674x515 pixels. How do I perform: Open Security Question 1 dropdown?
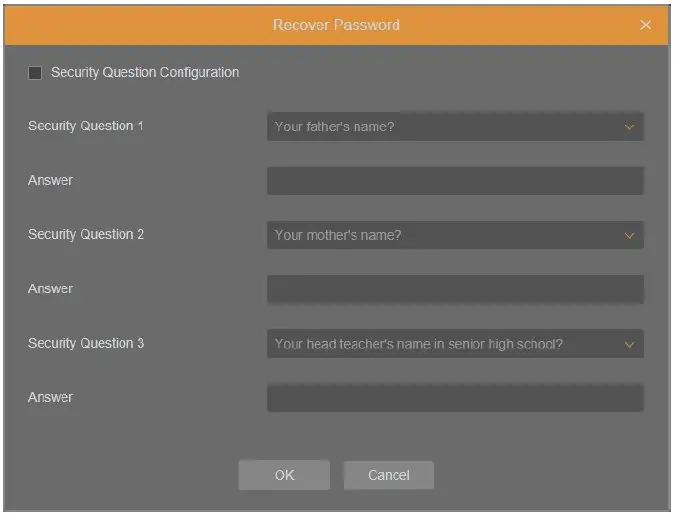tap(455, 126)
